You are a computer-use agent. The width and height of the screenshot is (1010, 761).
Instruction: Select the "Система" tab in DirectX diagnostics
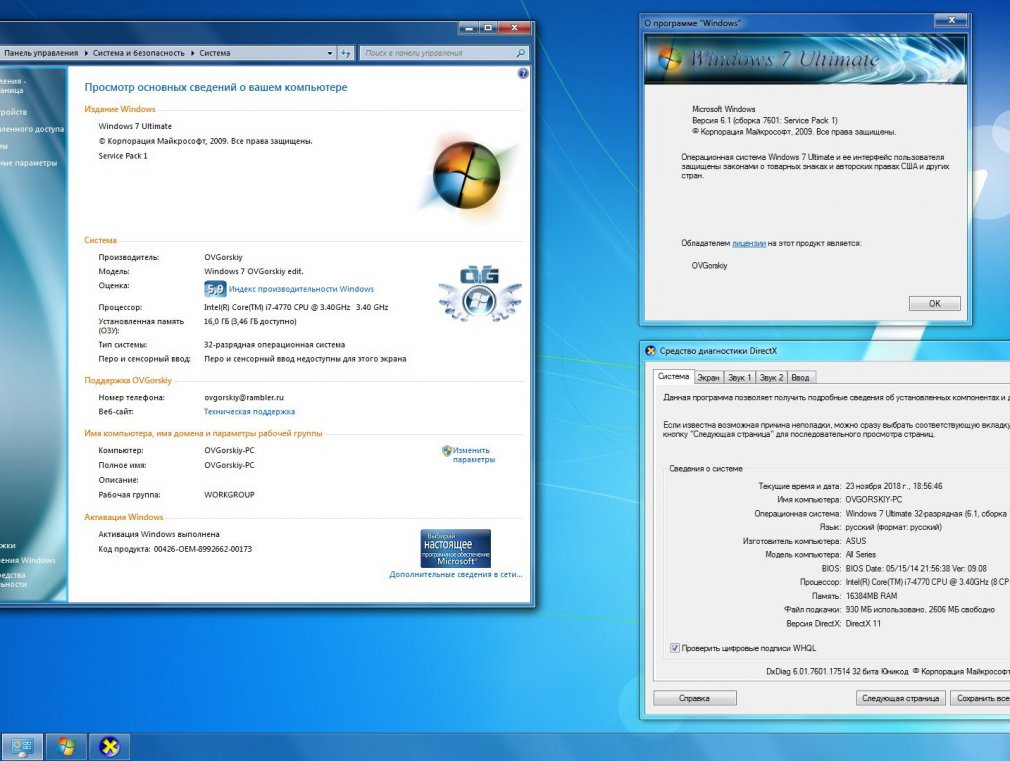(673, 376)
